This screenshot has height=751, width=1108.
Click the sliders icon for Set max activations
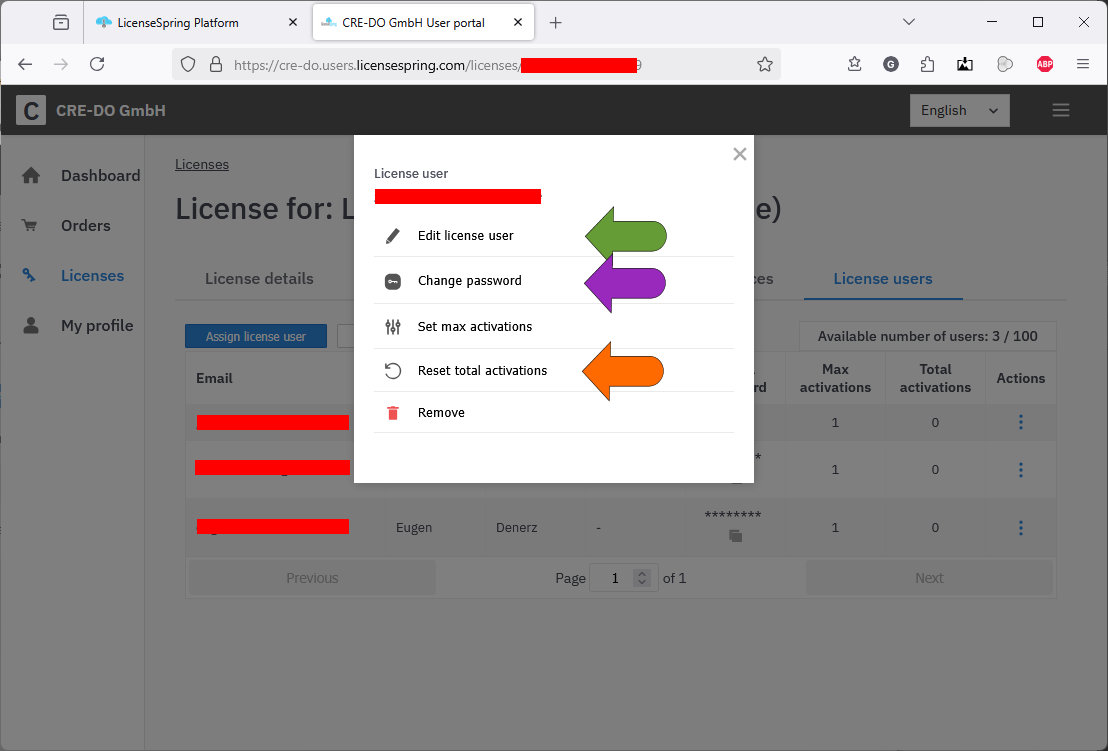(393, 326)
